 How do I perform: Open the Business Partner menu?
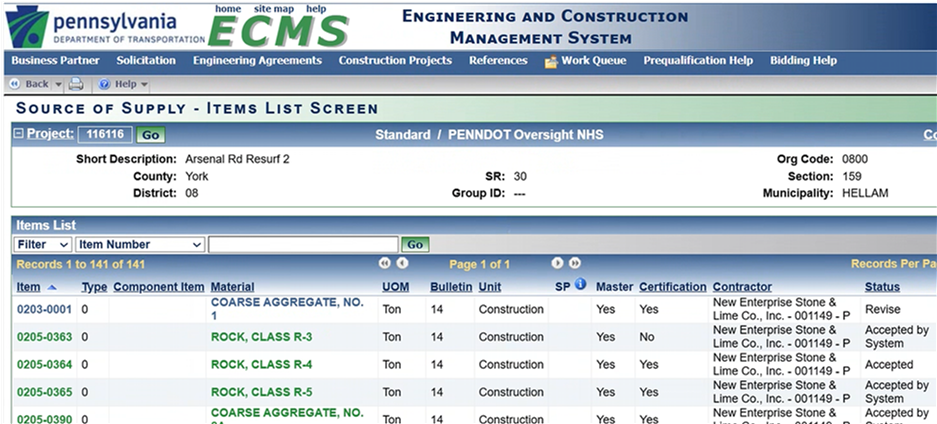[x=56, y=60]
